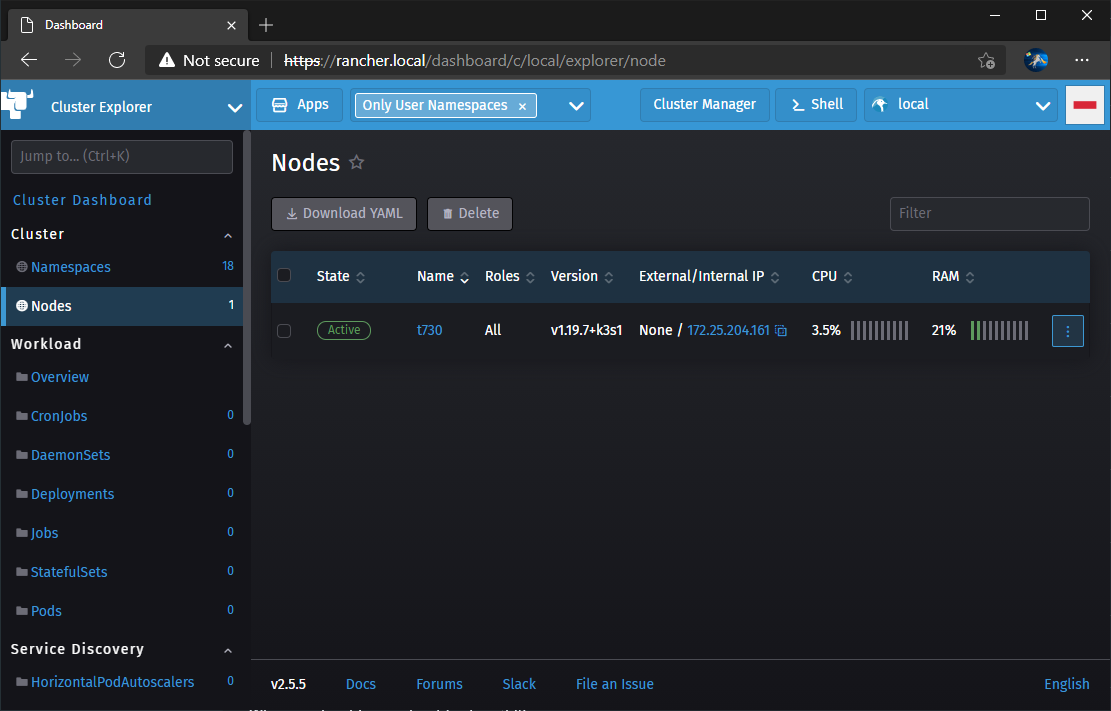Click the Filter input field above the table
The height and width of the screenshot is (711, 1111).
click(x=989, y=213)
